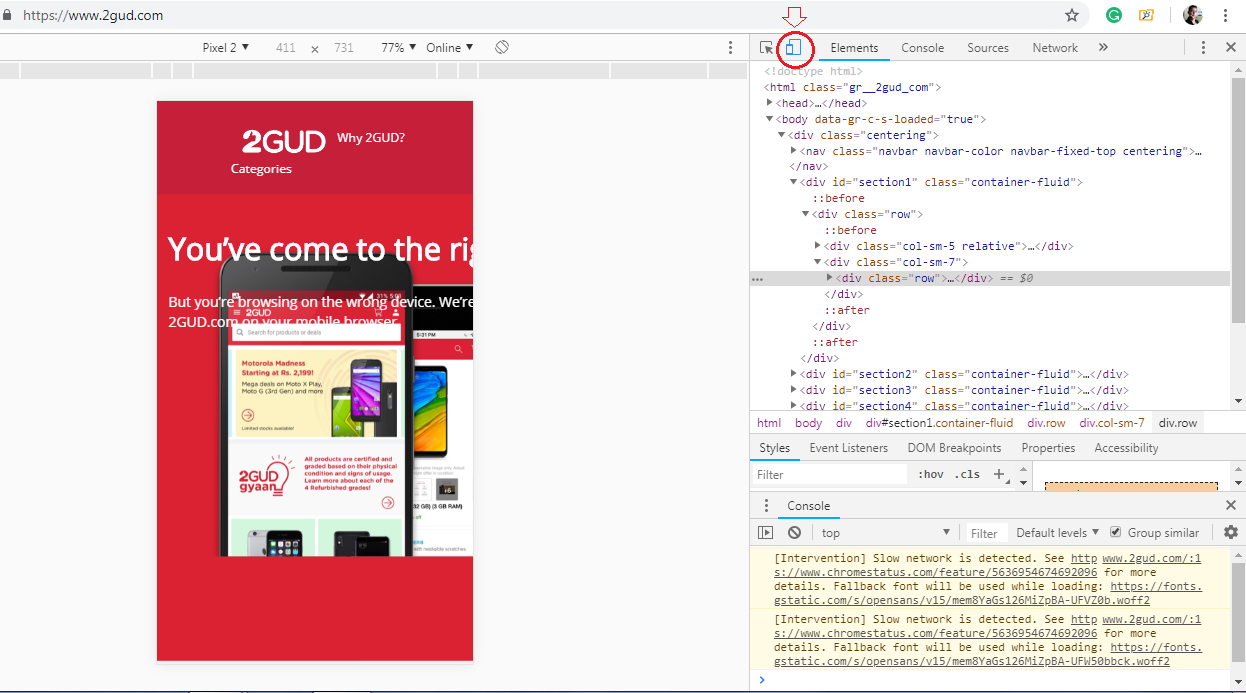View site info via the lock icon
Screen dimensions: 1246x693
tap(8, 15)
